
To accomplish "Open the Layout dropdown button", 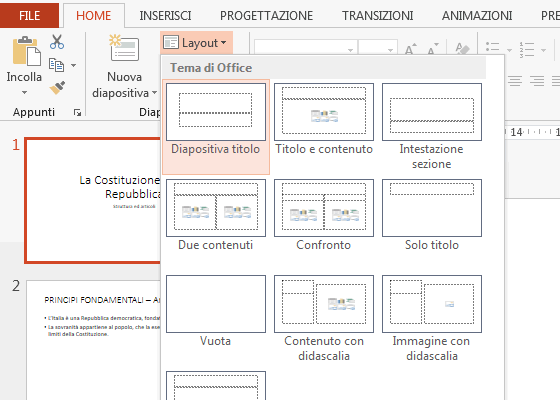I will (196, 43).
